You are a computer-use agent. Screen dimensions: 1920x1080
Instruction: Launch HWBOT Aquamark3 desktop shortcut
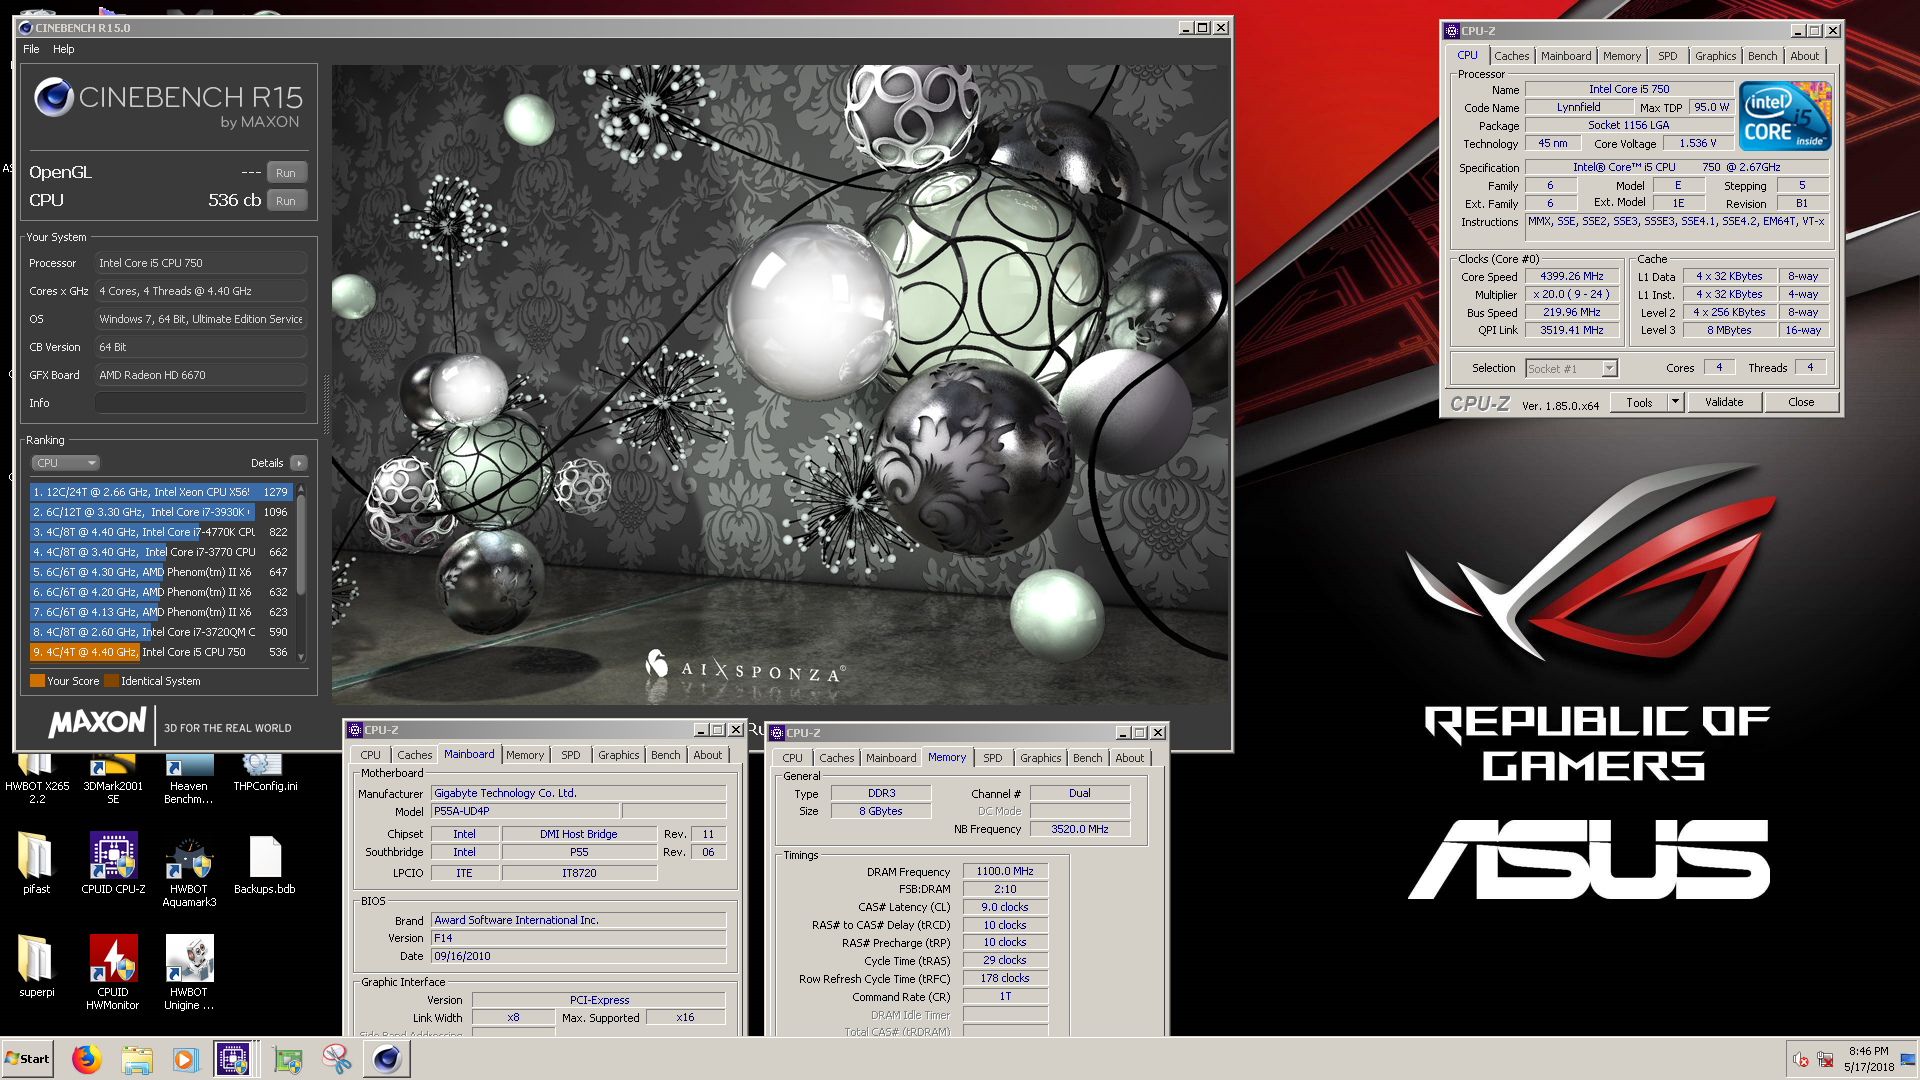[x=189, y=870]
